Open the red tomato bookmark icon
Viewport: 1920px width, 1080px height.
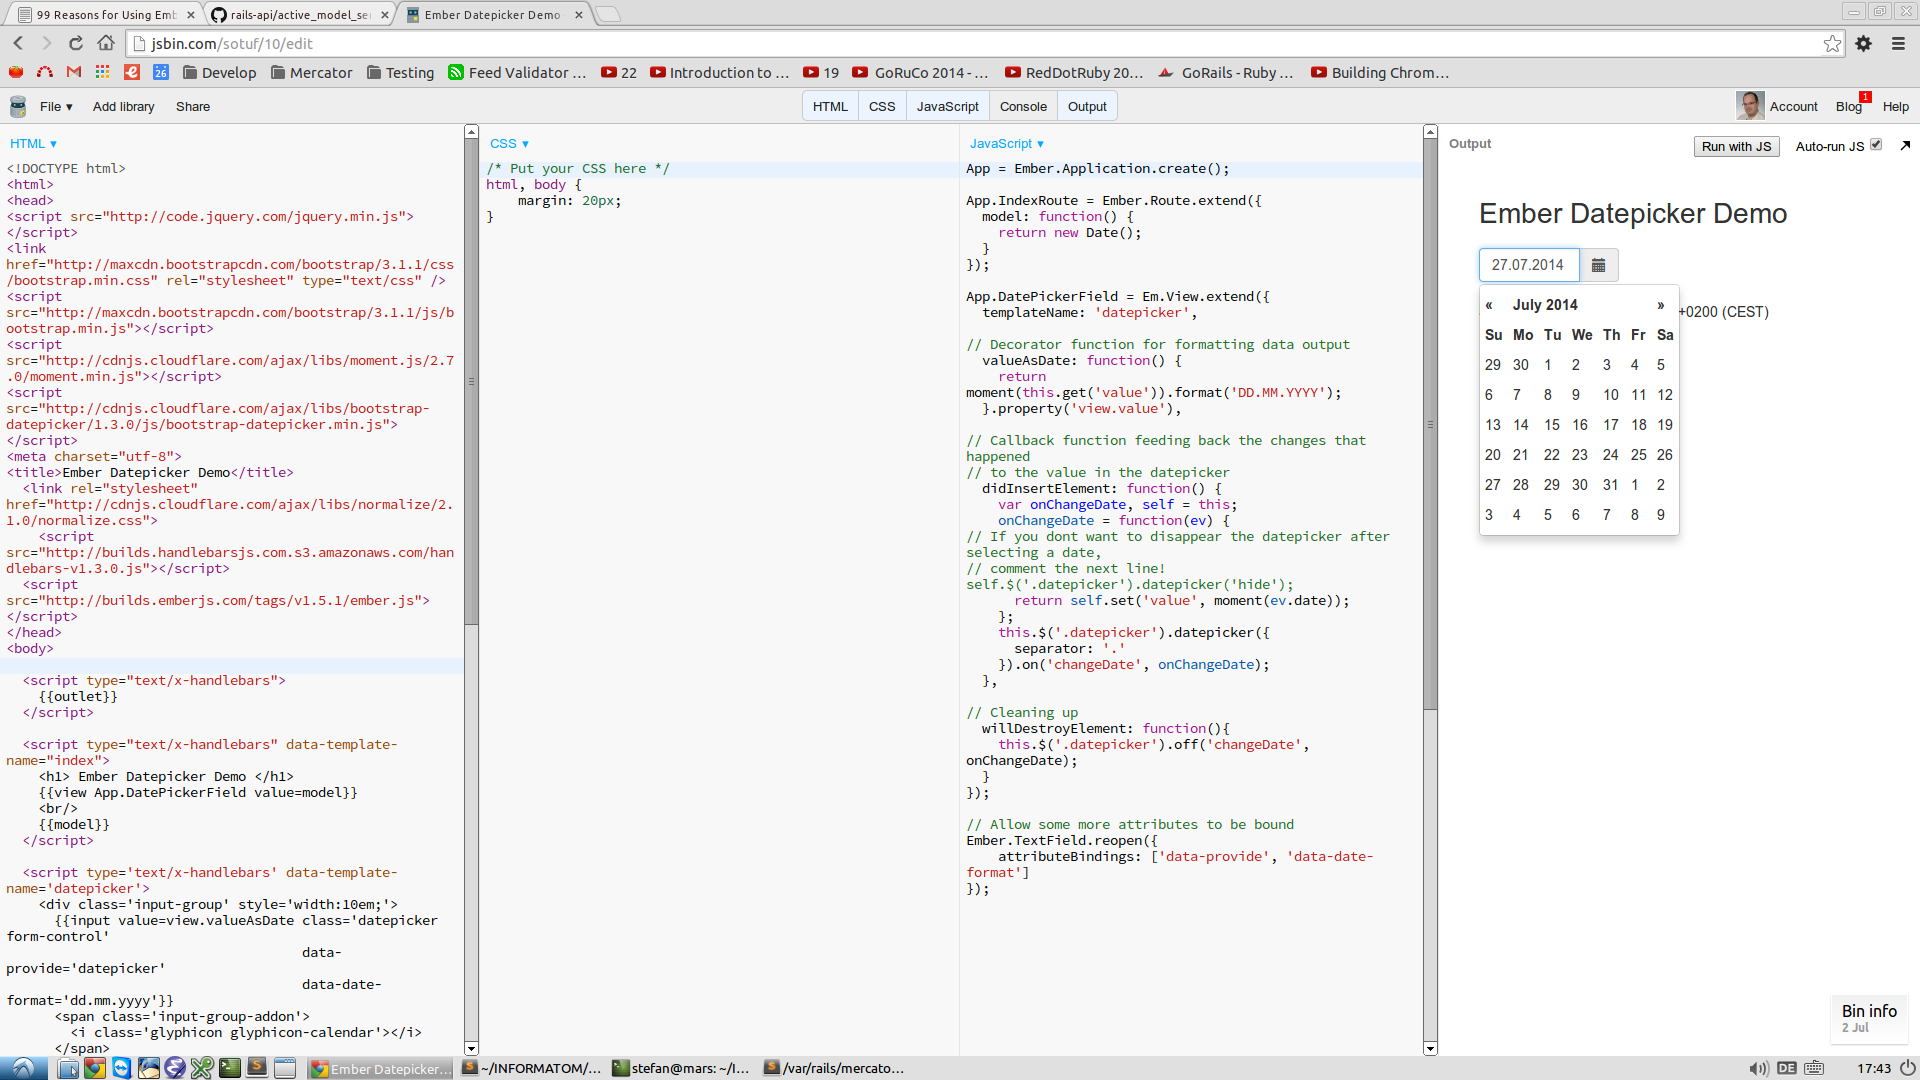click(x=16, y=72)
